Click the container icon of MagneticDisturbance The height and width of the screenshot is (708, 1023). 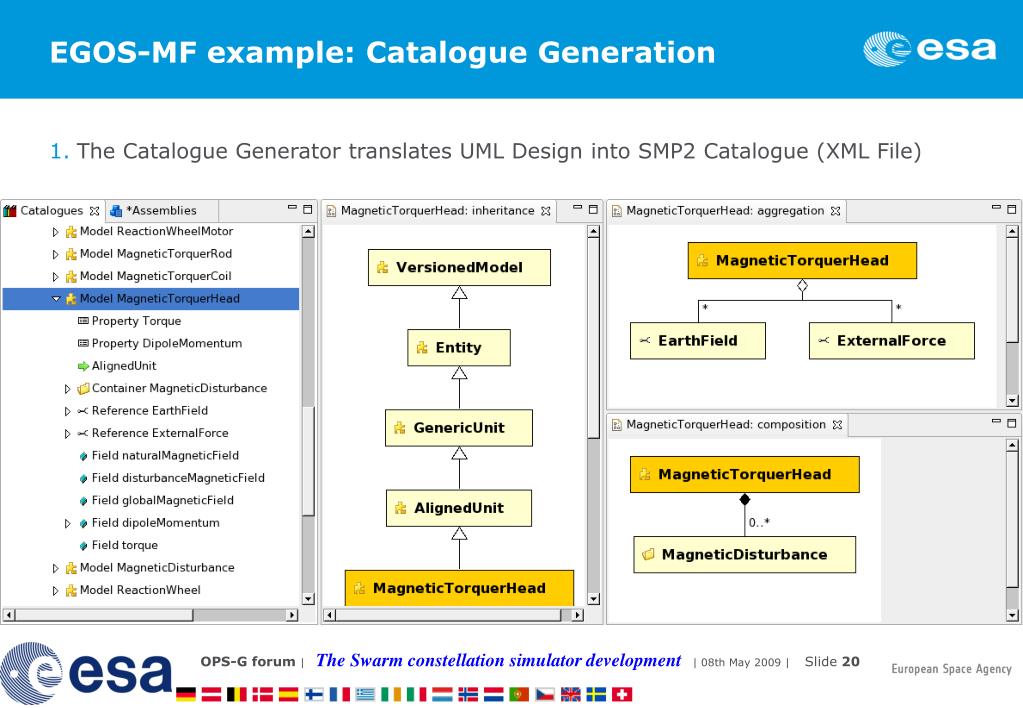point(83,389)
